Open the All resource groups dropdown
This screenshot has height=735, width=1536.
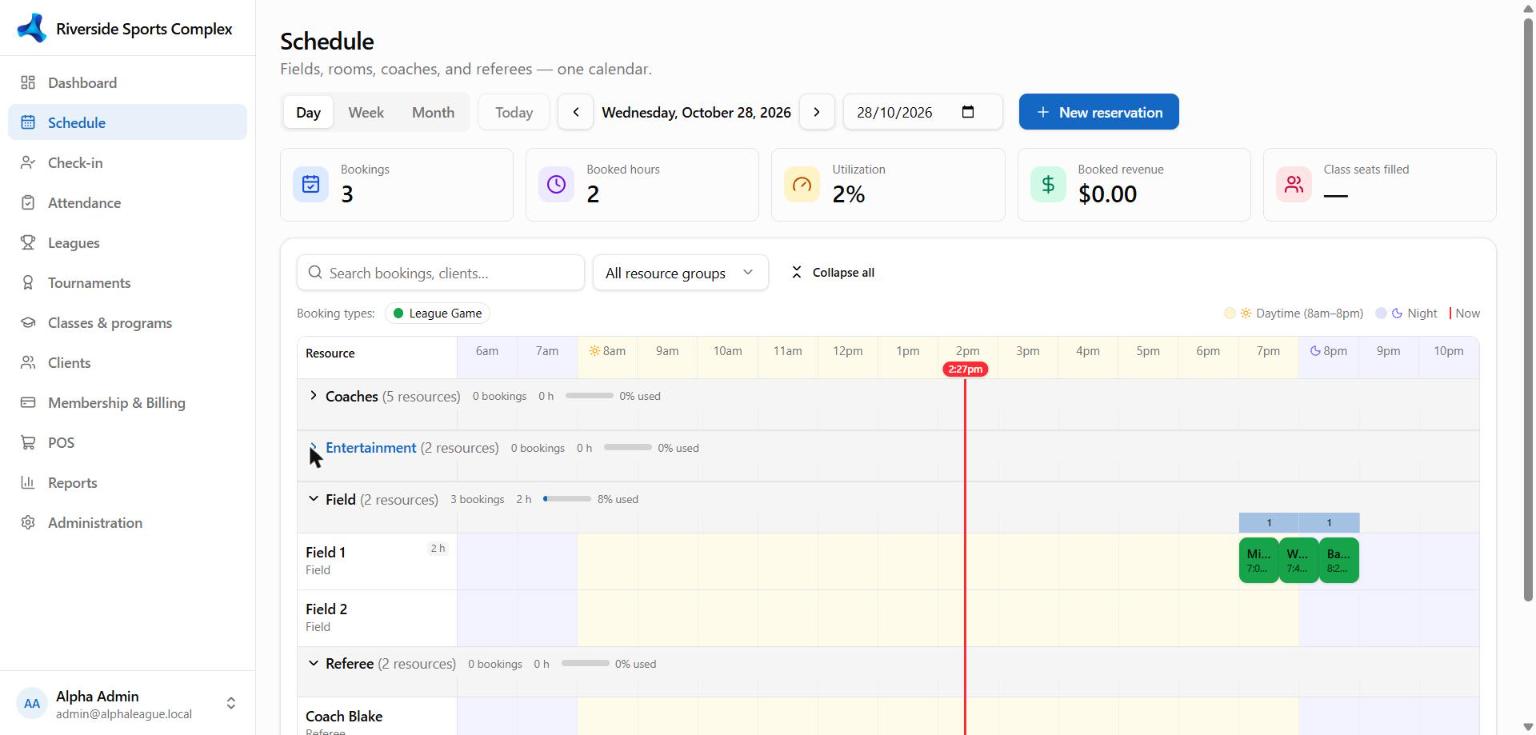coord(681,273)
